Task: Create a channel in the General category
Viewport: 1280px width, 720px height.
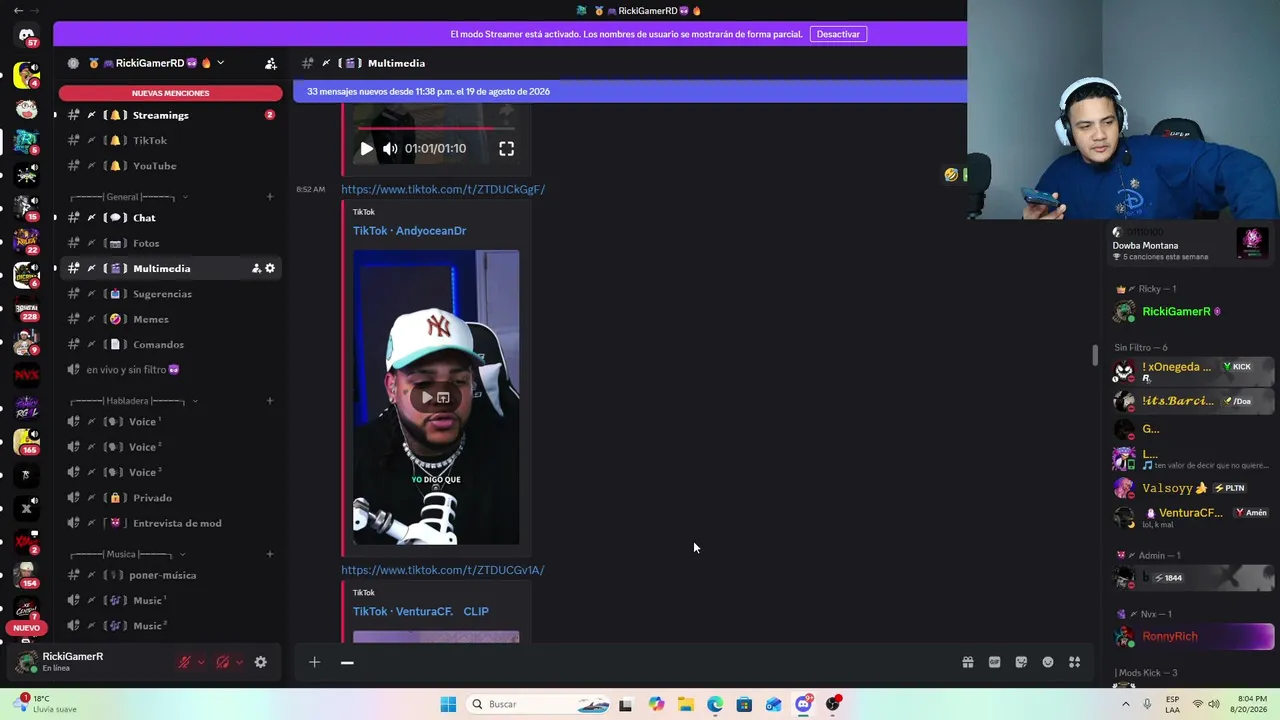Action: click(270, 197)
